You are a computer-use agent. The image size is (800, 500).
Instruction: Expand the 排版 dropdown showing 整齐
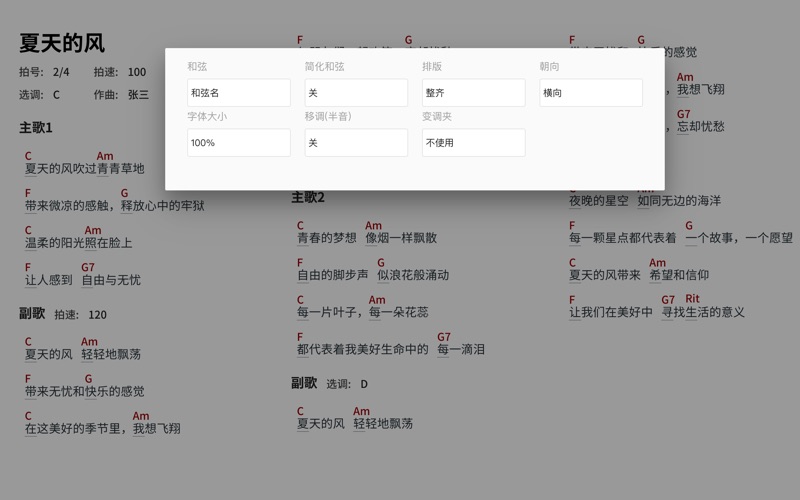(473, 93)
